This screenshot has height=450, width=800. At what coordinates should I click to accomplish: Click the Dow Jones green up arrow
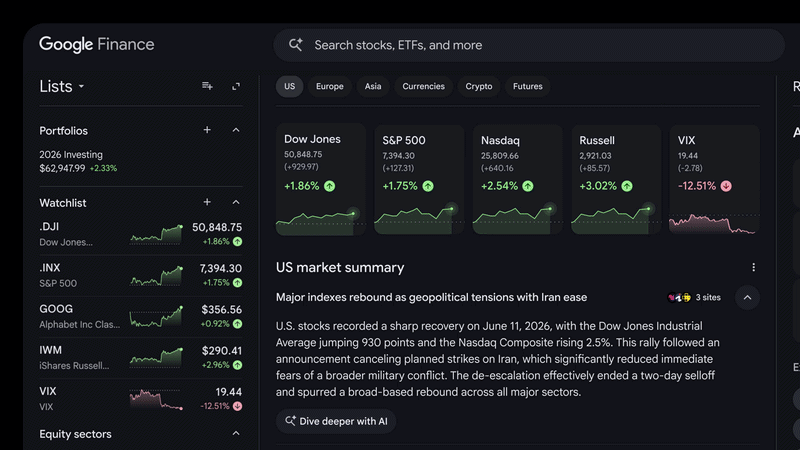(x=330, y=186)
